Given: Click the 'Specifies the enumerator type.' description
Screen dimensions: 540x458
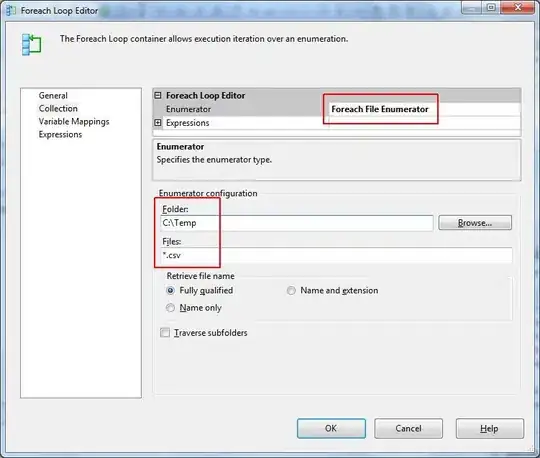Looking at the screenshot, I should coord(214,160).
